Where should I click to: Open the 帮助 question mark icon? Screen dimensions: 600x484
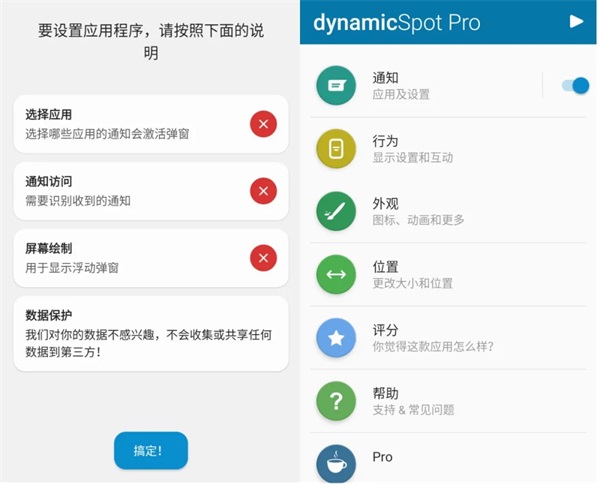pyautogui.click(x=336, y=401)
